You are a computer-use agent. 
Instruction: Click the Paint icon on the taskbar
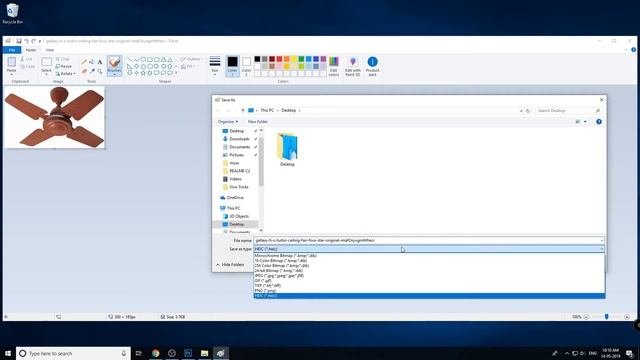pyautogui.click(x=221, y=353)
